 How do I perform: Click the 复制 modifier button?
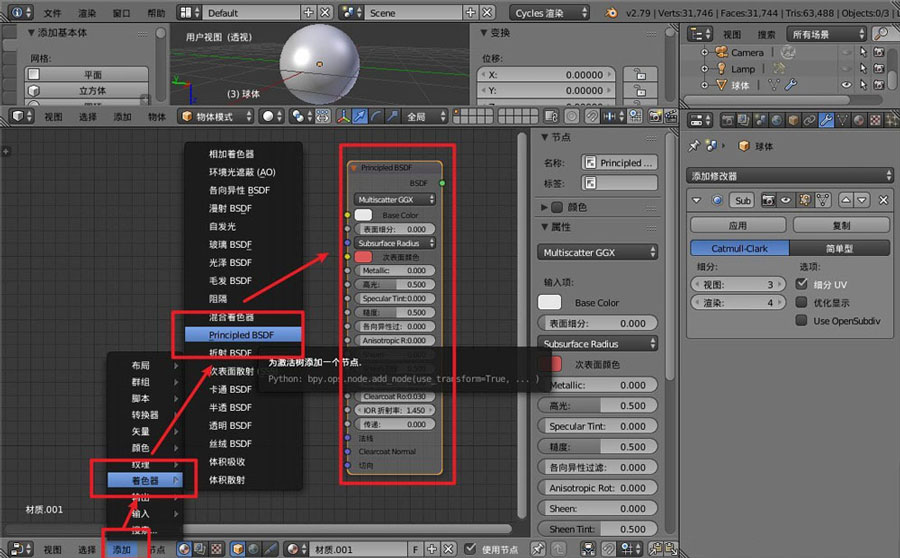[841, 225]
